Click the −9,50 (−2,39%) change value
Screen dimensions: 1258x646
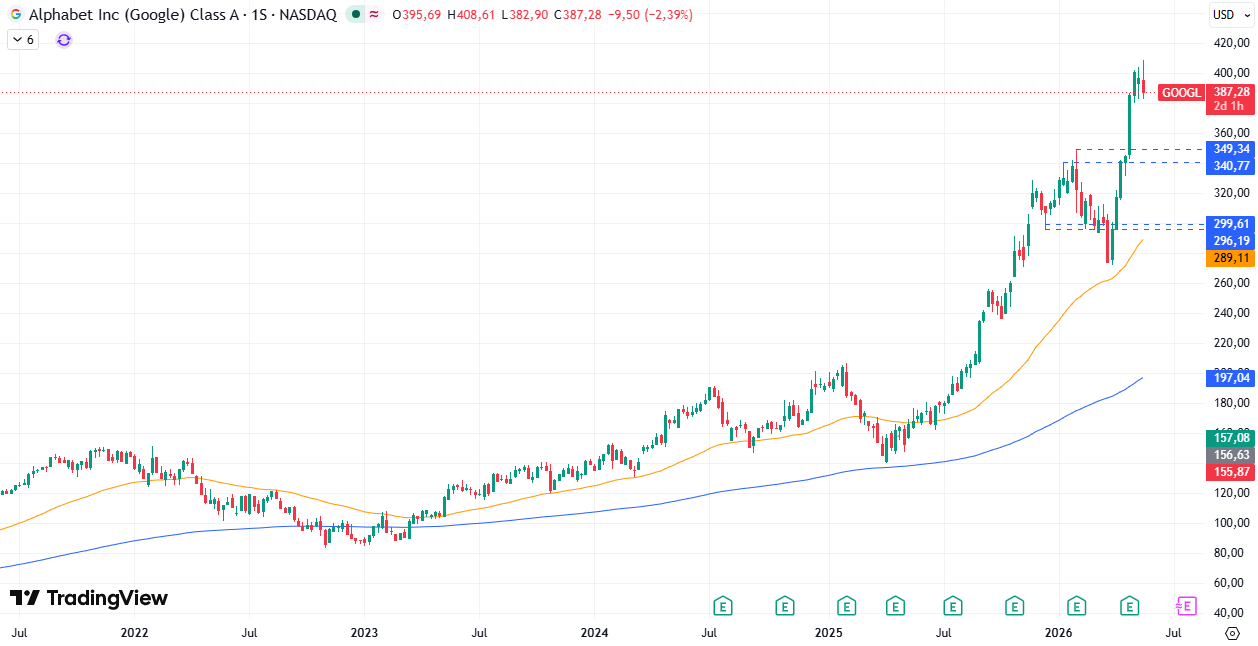point(649,15)
